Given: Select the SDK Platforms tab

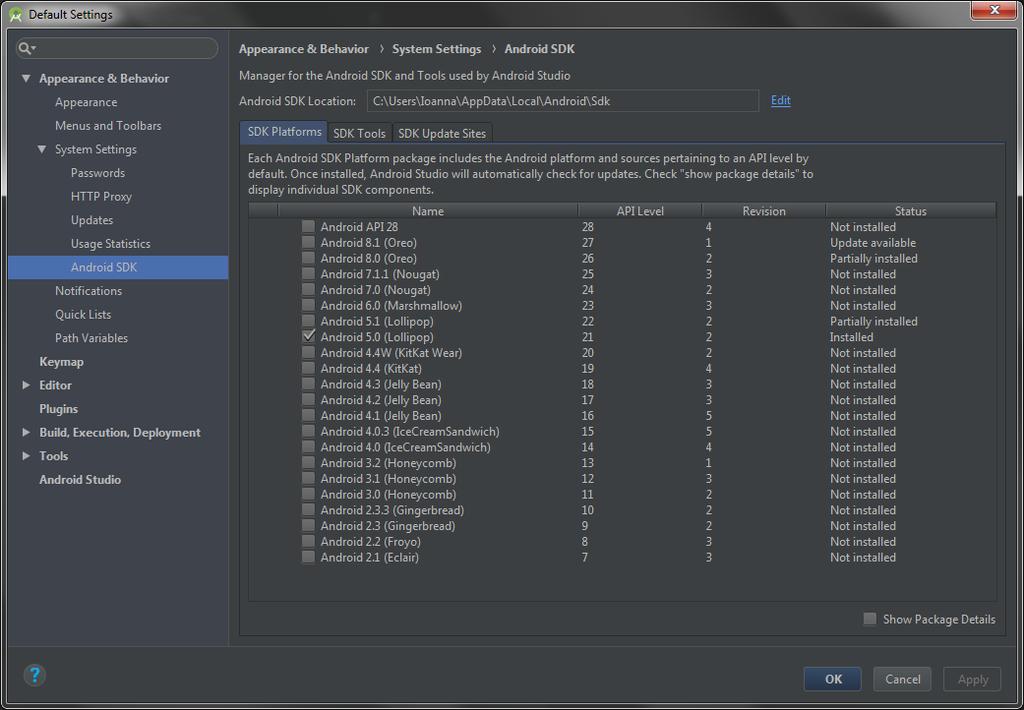Looking at the screenshot, I should (x=284, y=132).
